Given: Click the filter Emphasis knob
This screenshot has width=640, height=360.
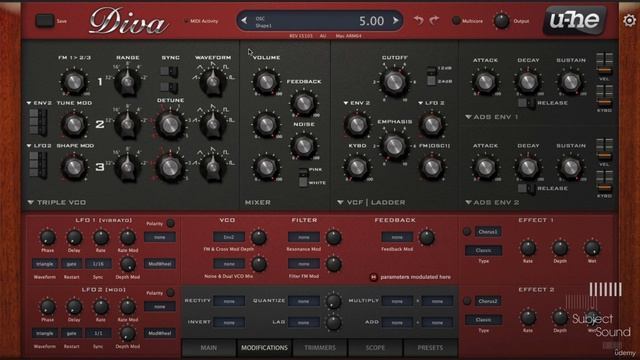Looking at the screenshot, I should 394,146.
